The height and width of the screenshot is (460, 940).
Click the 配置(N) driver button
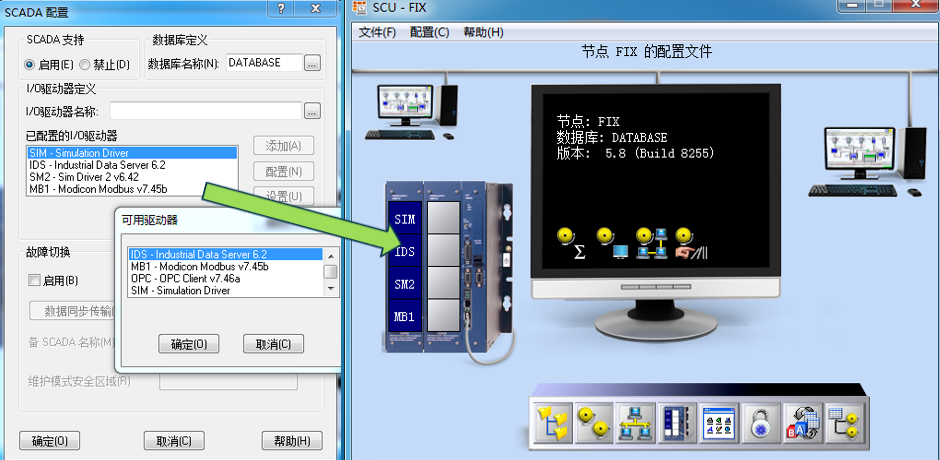[284, 172]
